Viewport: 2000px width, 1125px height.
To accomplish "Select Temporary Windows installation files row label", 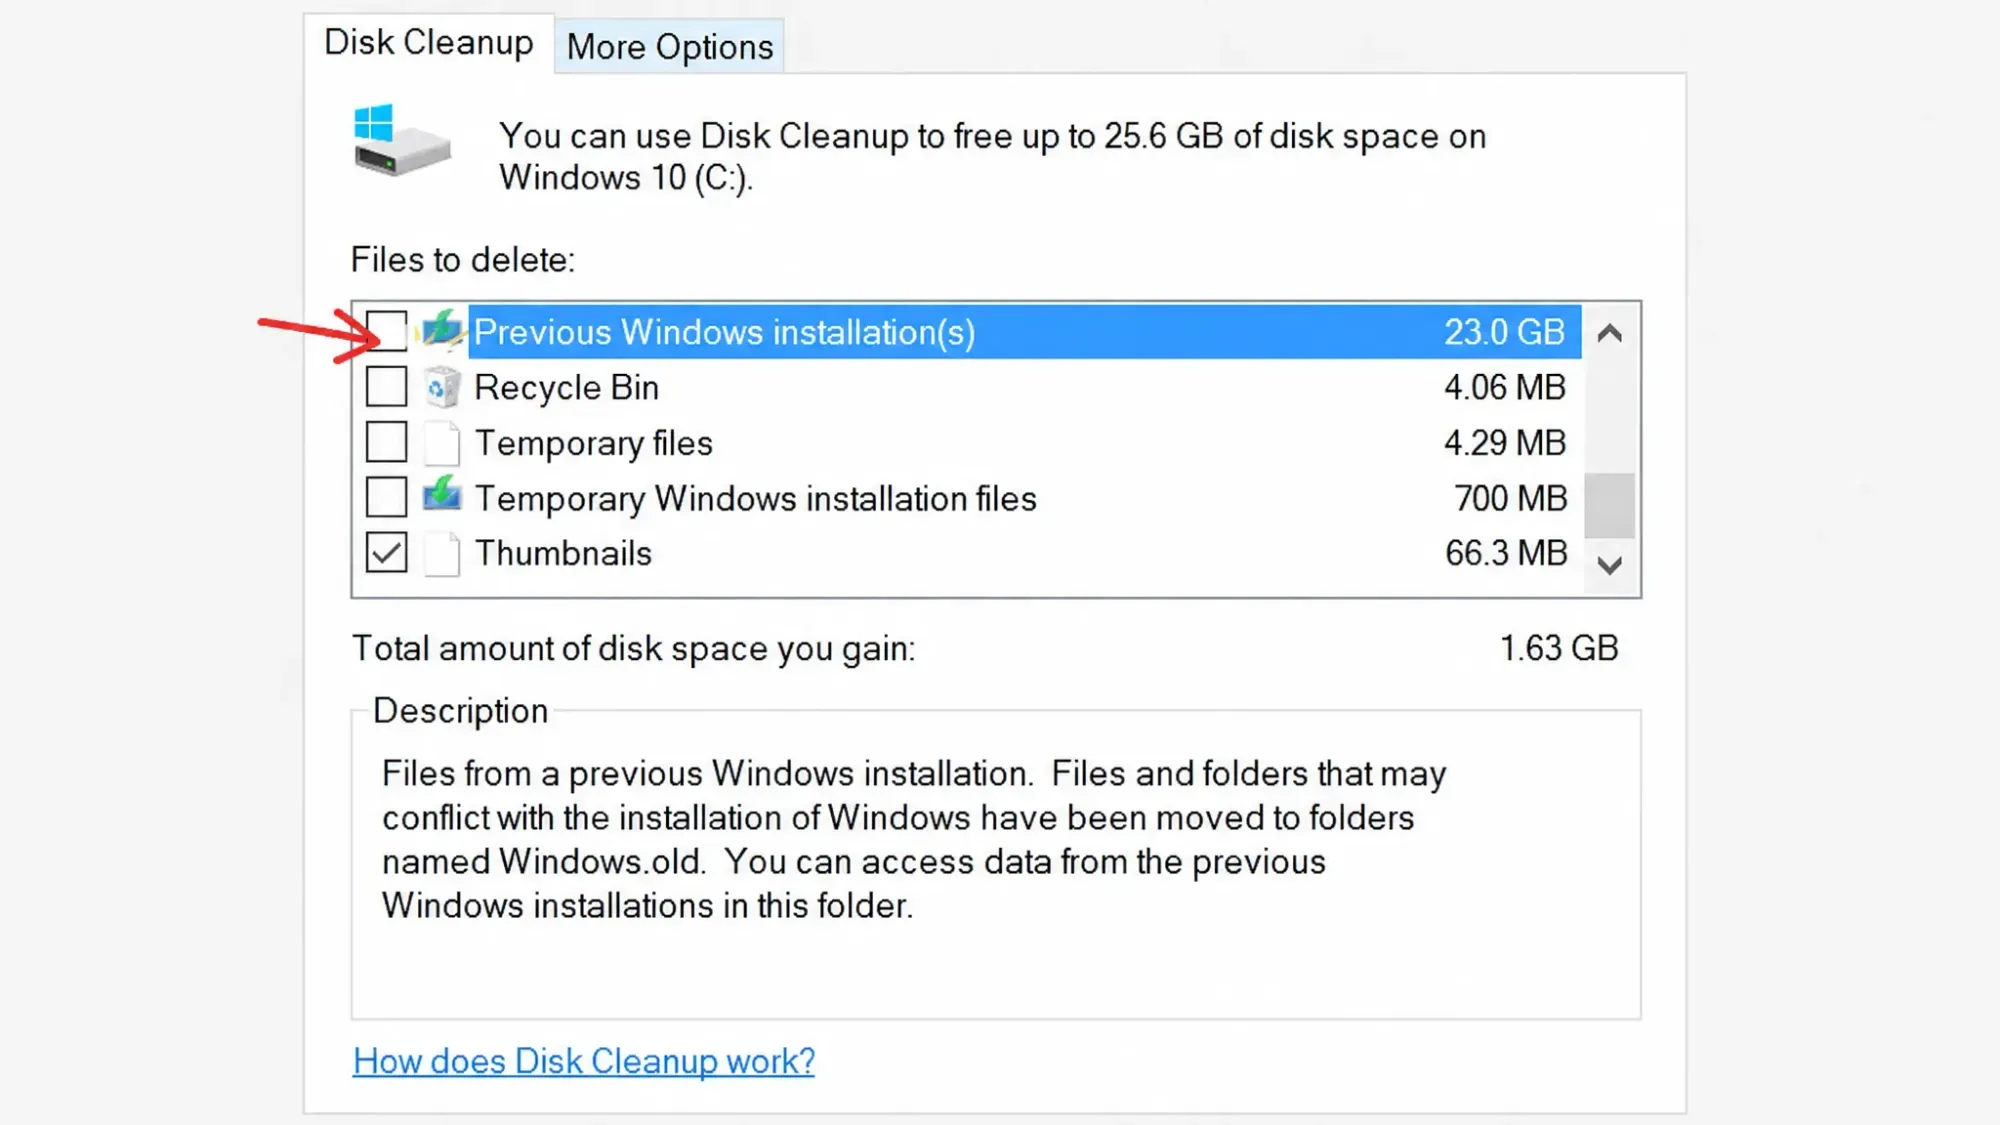I will point(756,499).
